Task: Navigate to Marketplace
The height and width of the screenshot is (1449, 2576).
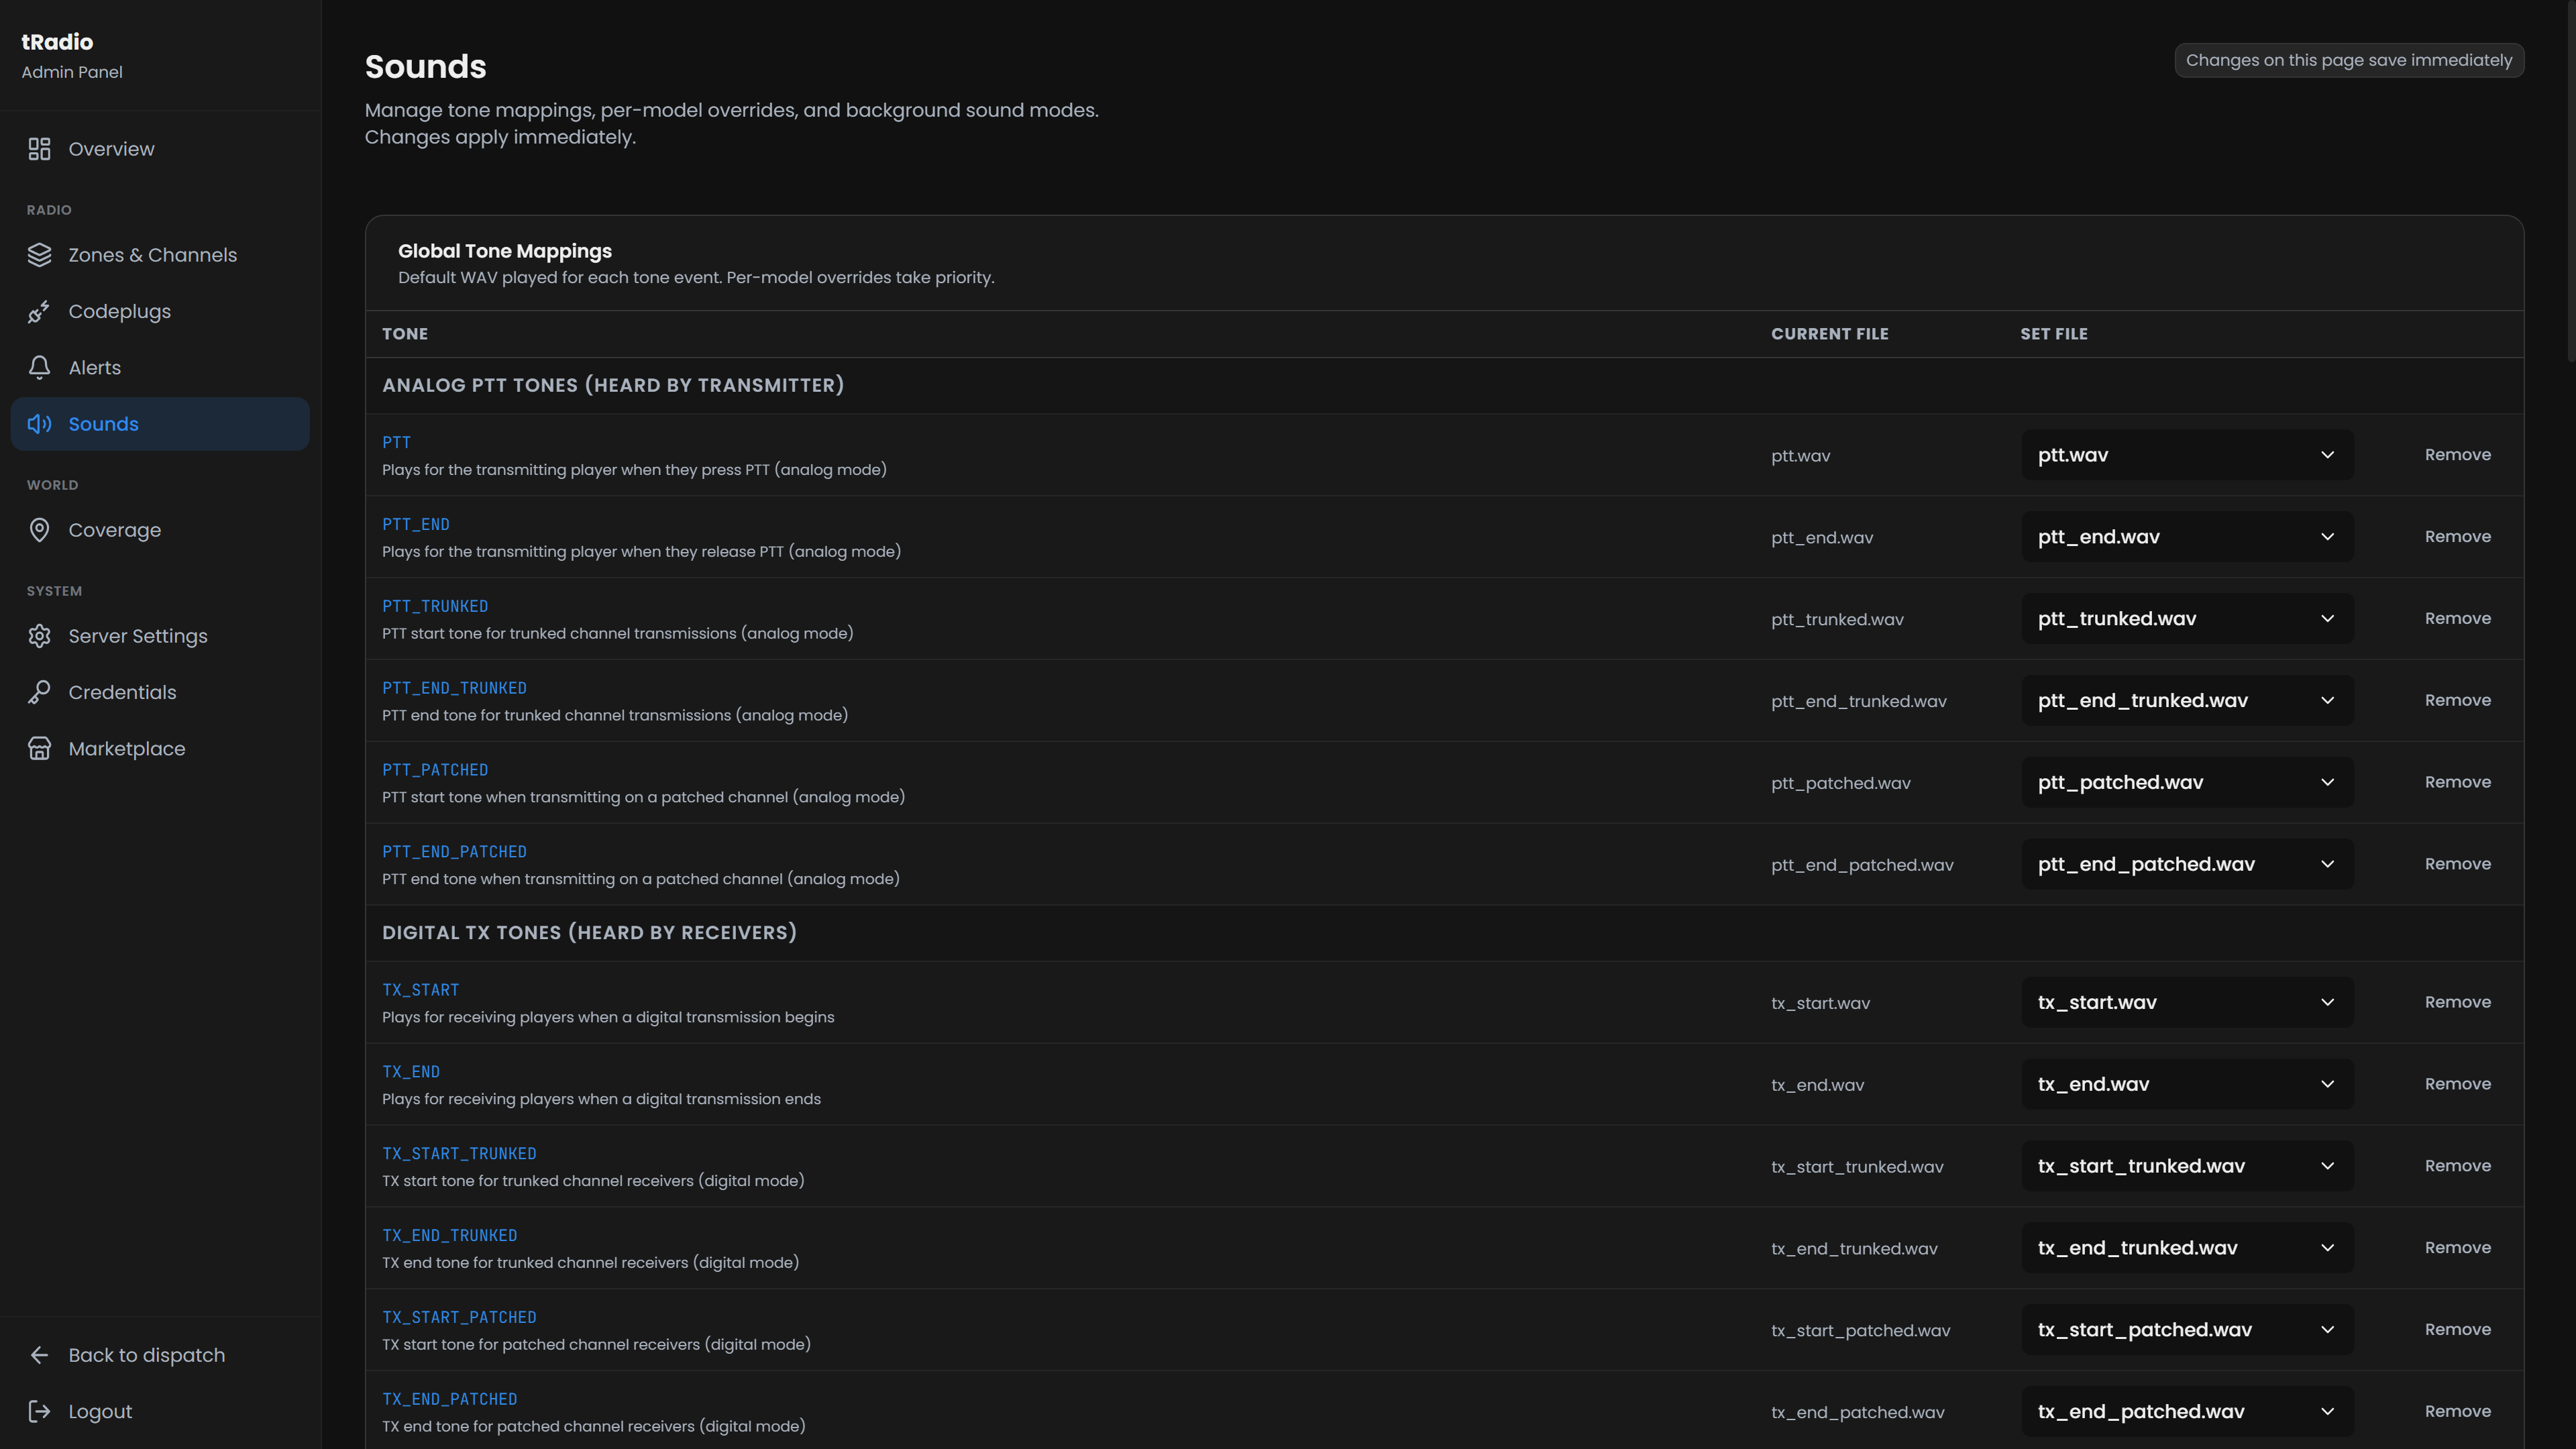Action: click(160, 749)
